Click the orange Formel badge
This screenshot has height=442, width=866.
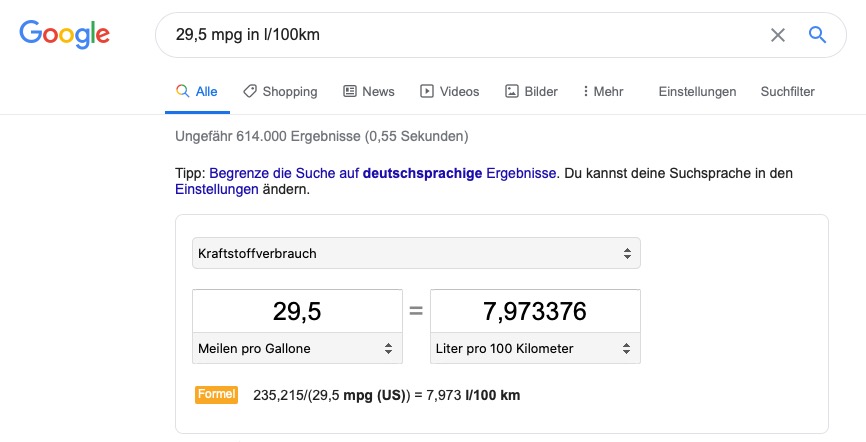[x=216, y=395]
